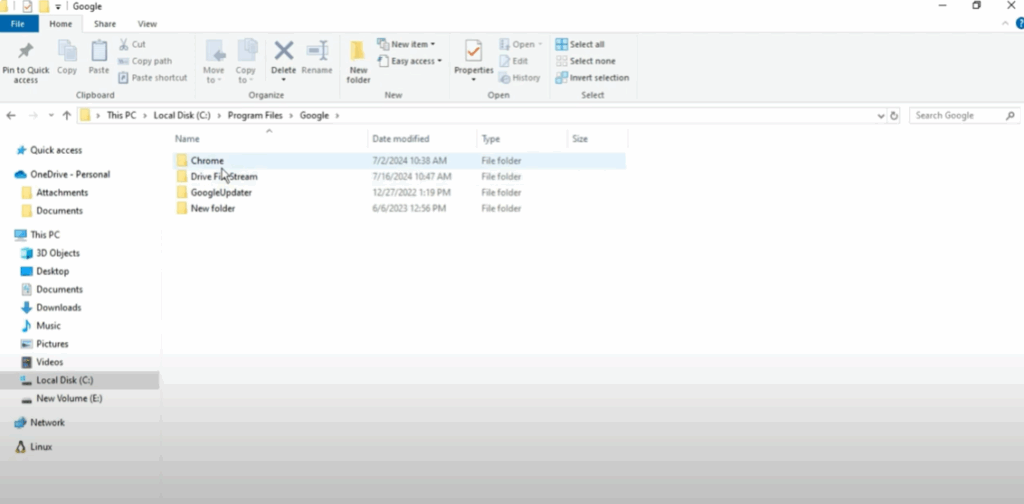Click This PC in address bar
1024x504 pixels.
121,116
